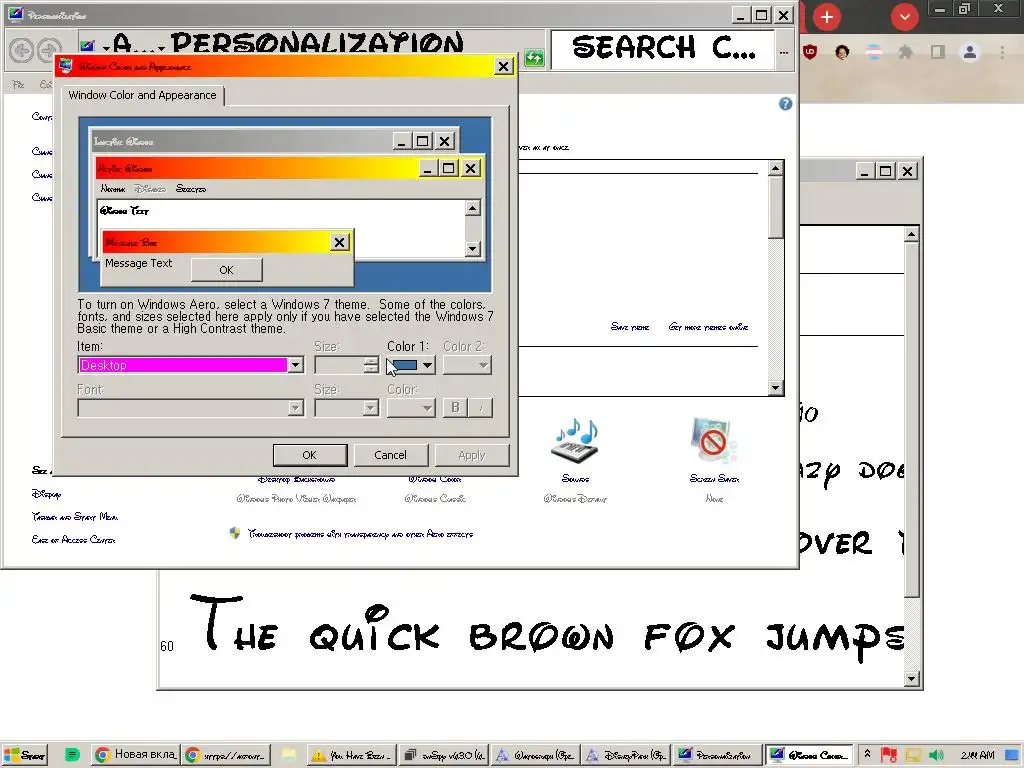Screen dimensions: 1024x768
Task: Click the Start button on the taskbar
Action: [x=24, y=755]
